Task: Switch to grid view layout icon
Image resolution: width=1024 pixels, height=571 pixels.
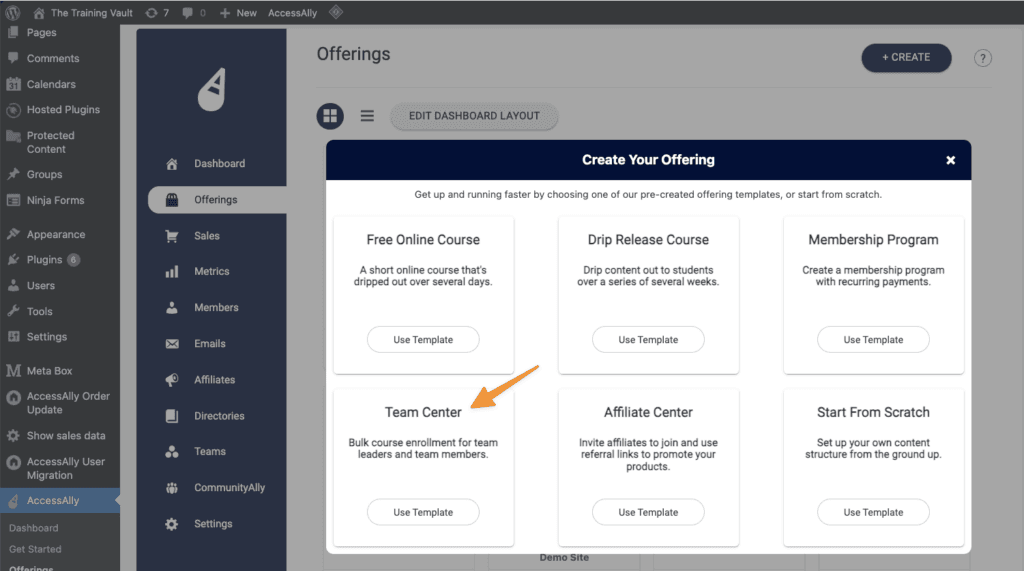Action: tap(330, 116)
